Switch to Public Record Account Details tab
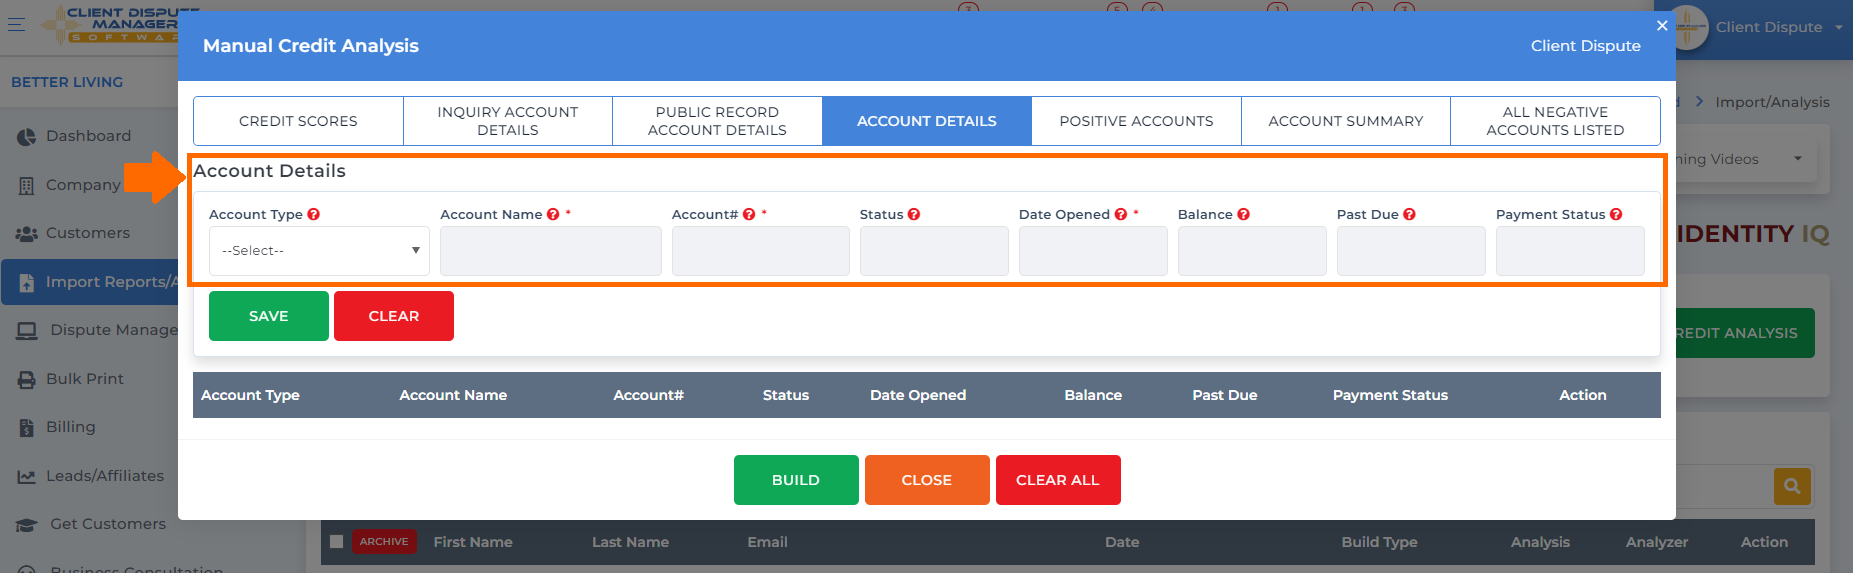The width and height of the screenshot is (1862, 573). coord(717,121)
